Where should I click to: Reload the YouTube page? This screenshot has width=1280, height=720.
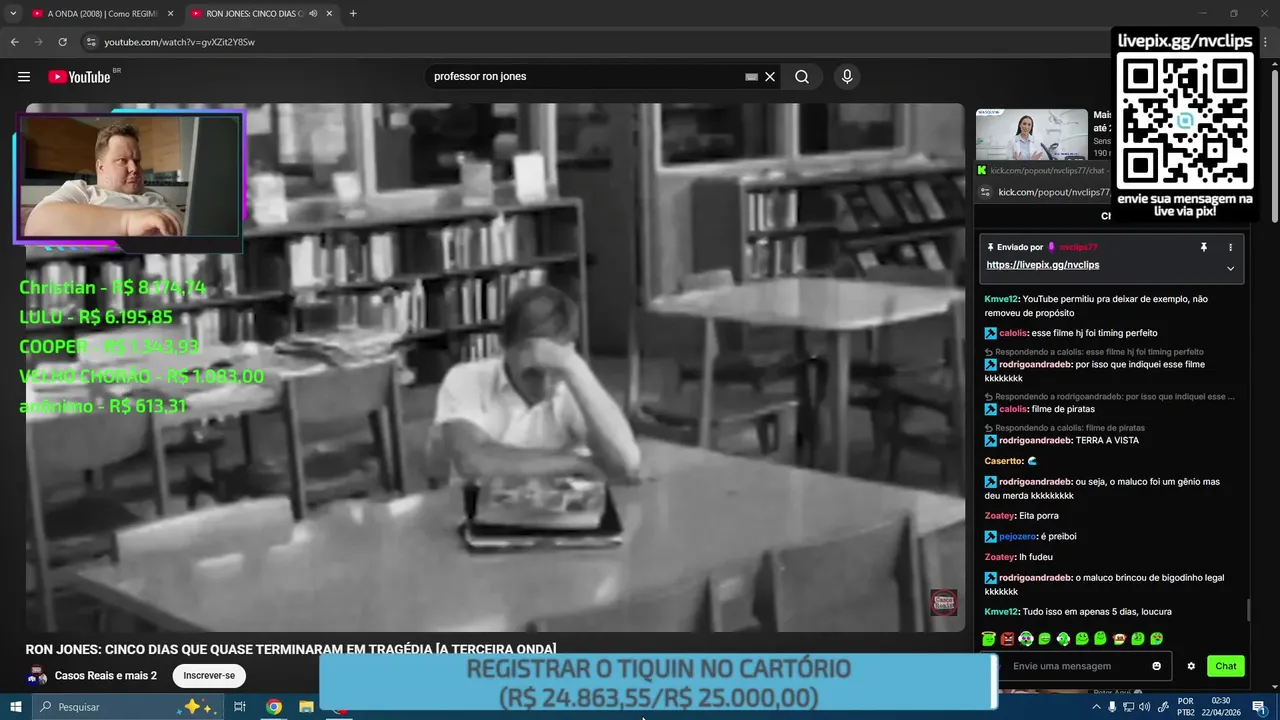(x=62, y=42)
